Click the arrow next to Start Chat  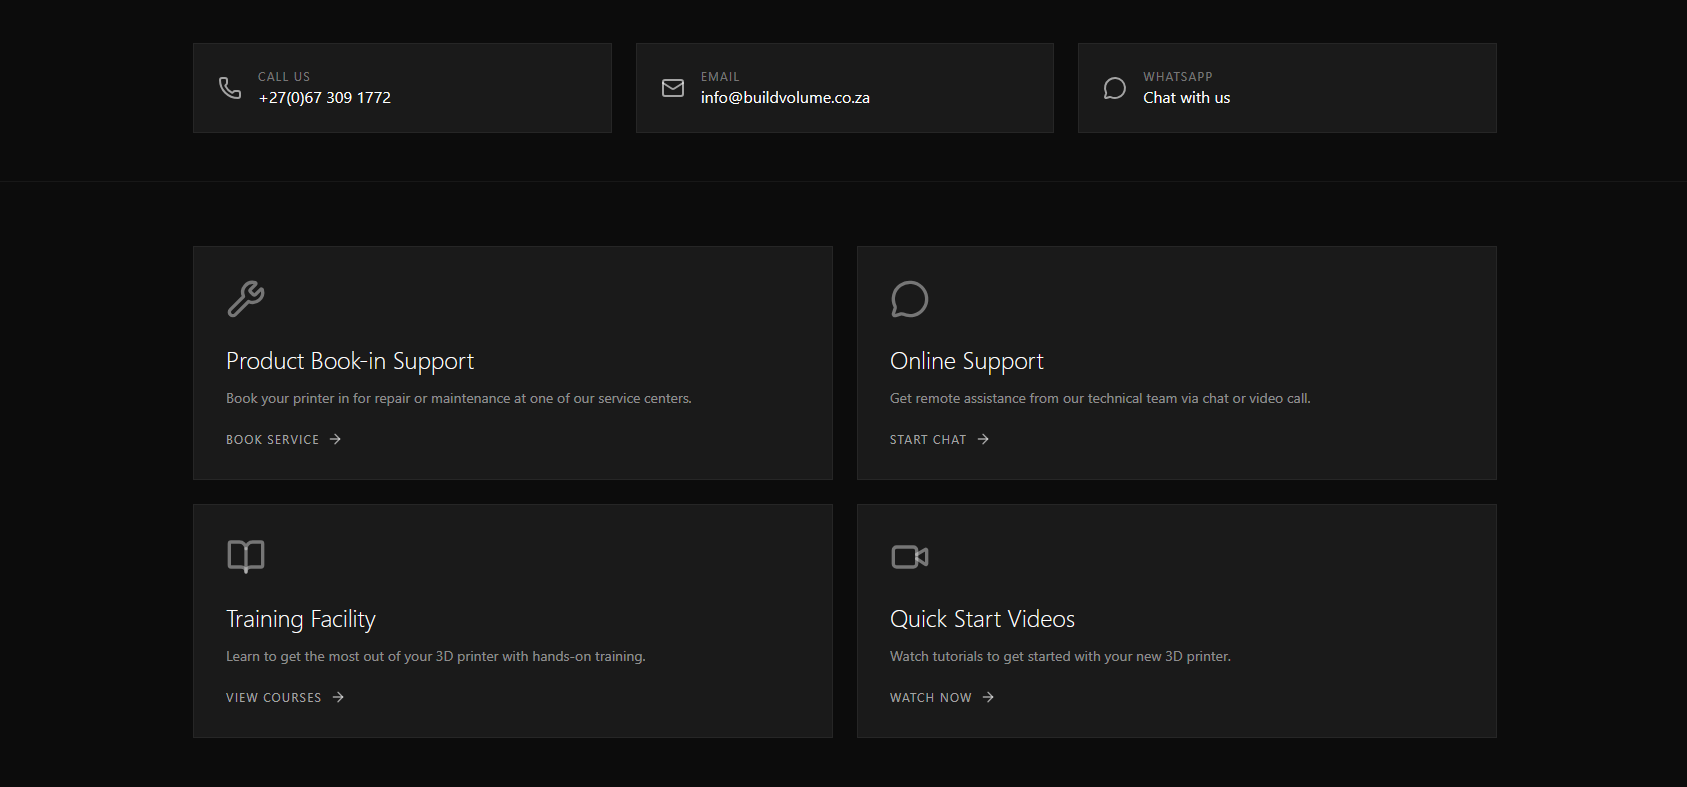pyautogui.click(x=983, y=439)
